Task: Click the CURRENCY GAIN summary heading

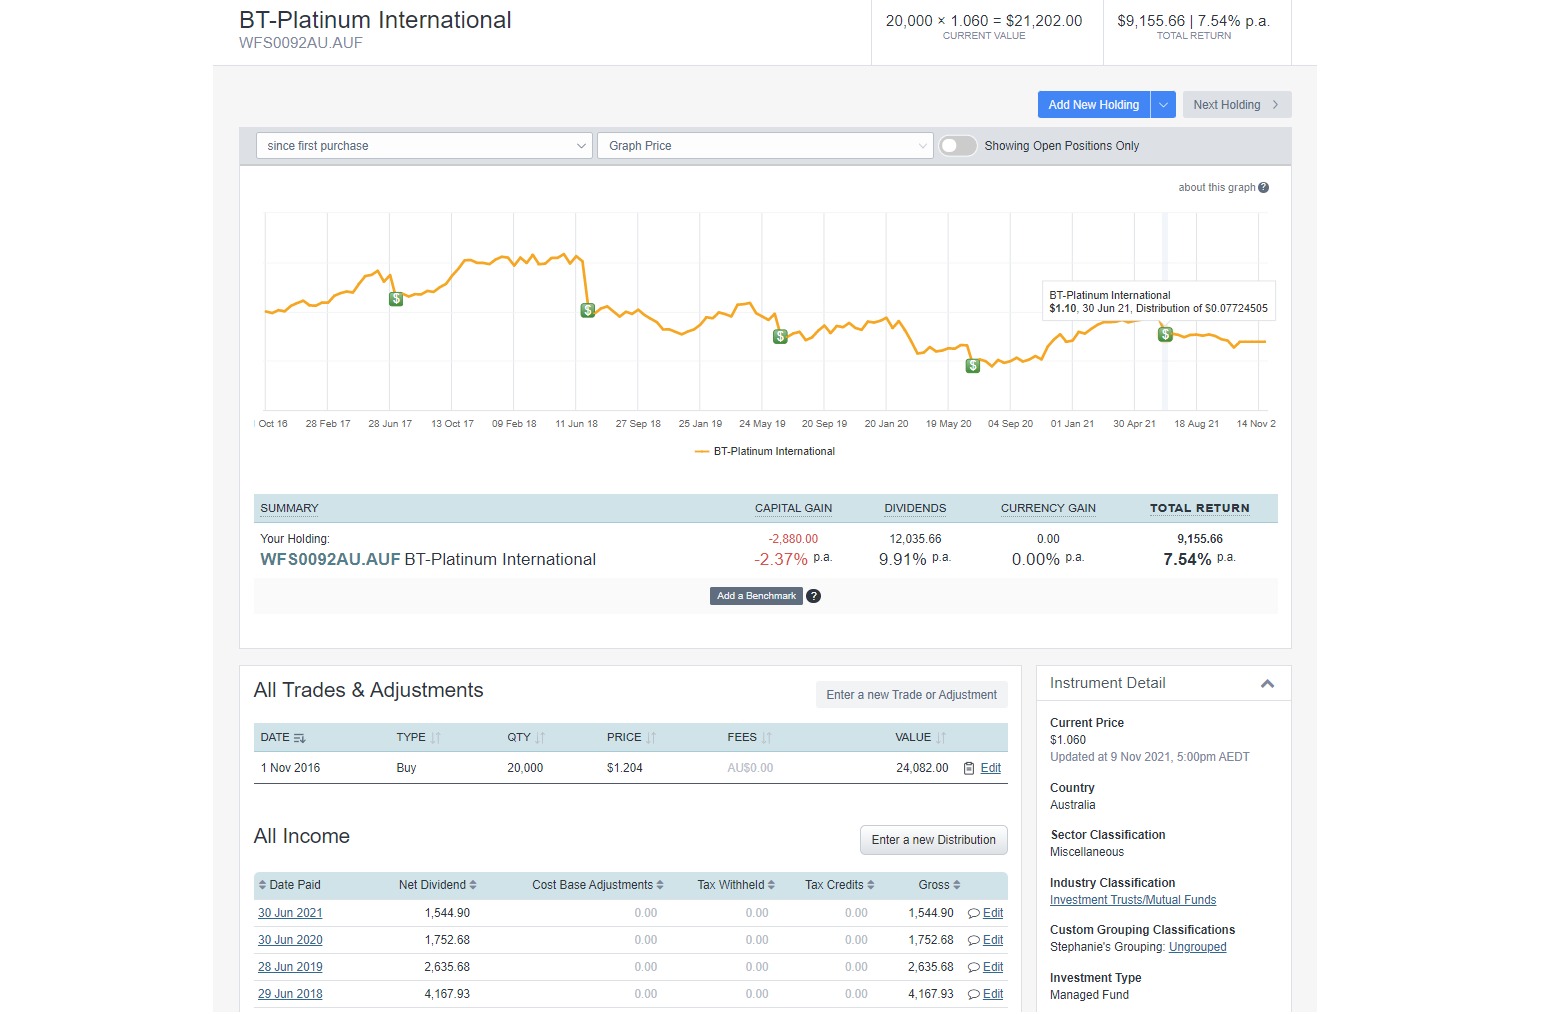Action: tap(1048, 508)
